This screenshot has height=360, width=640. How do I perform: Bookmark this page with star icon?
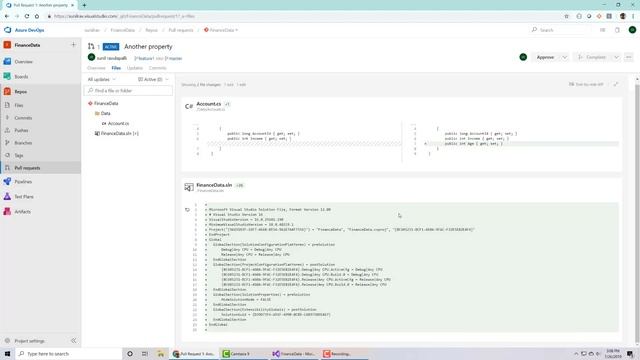(567, 16)
